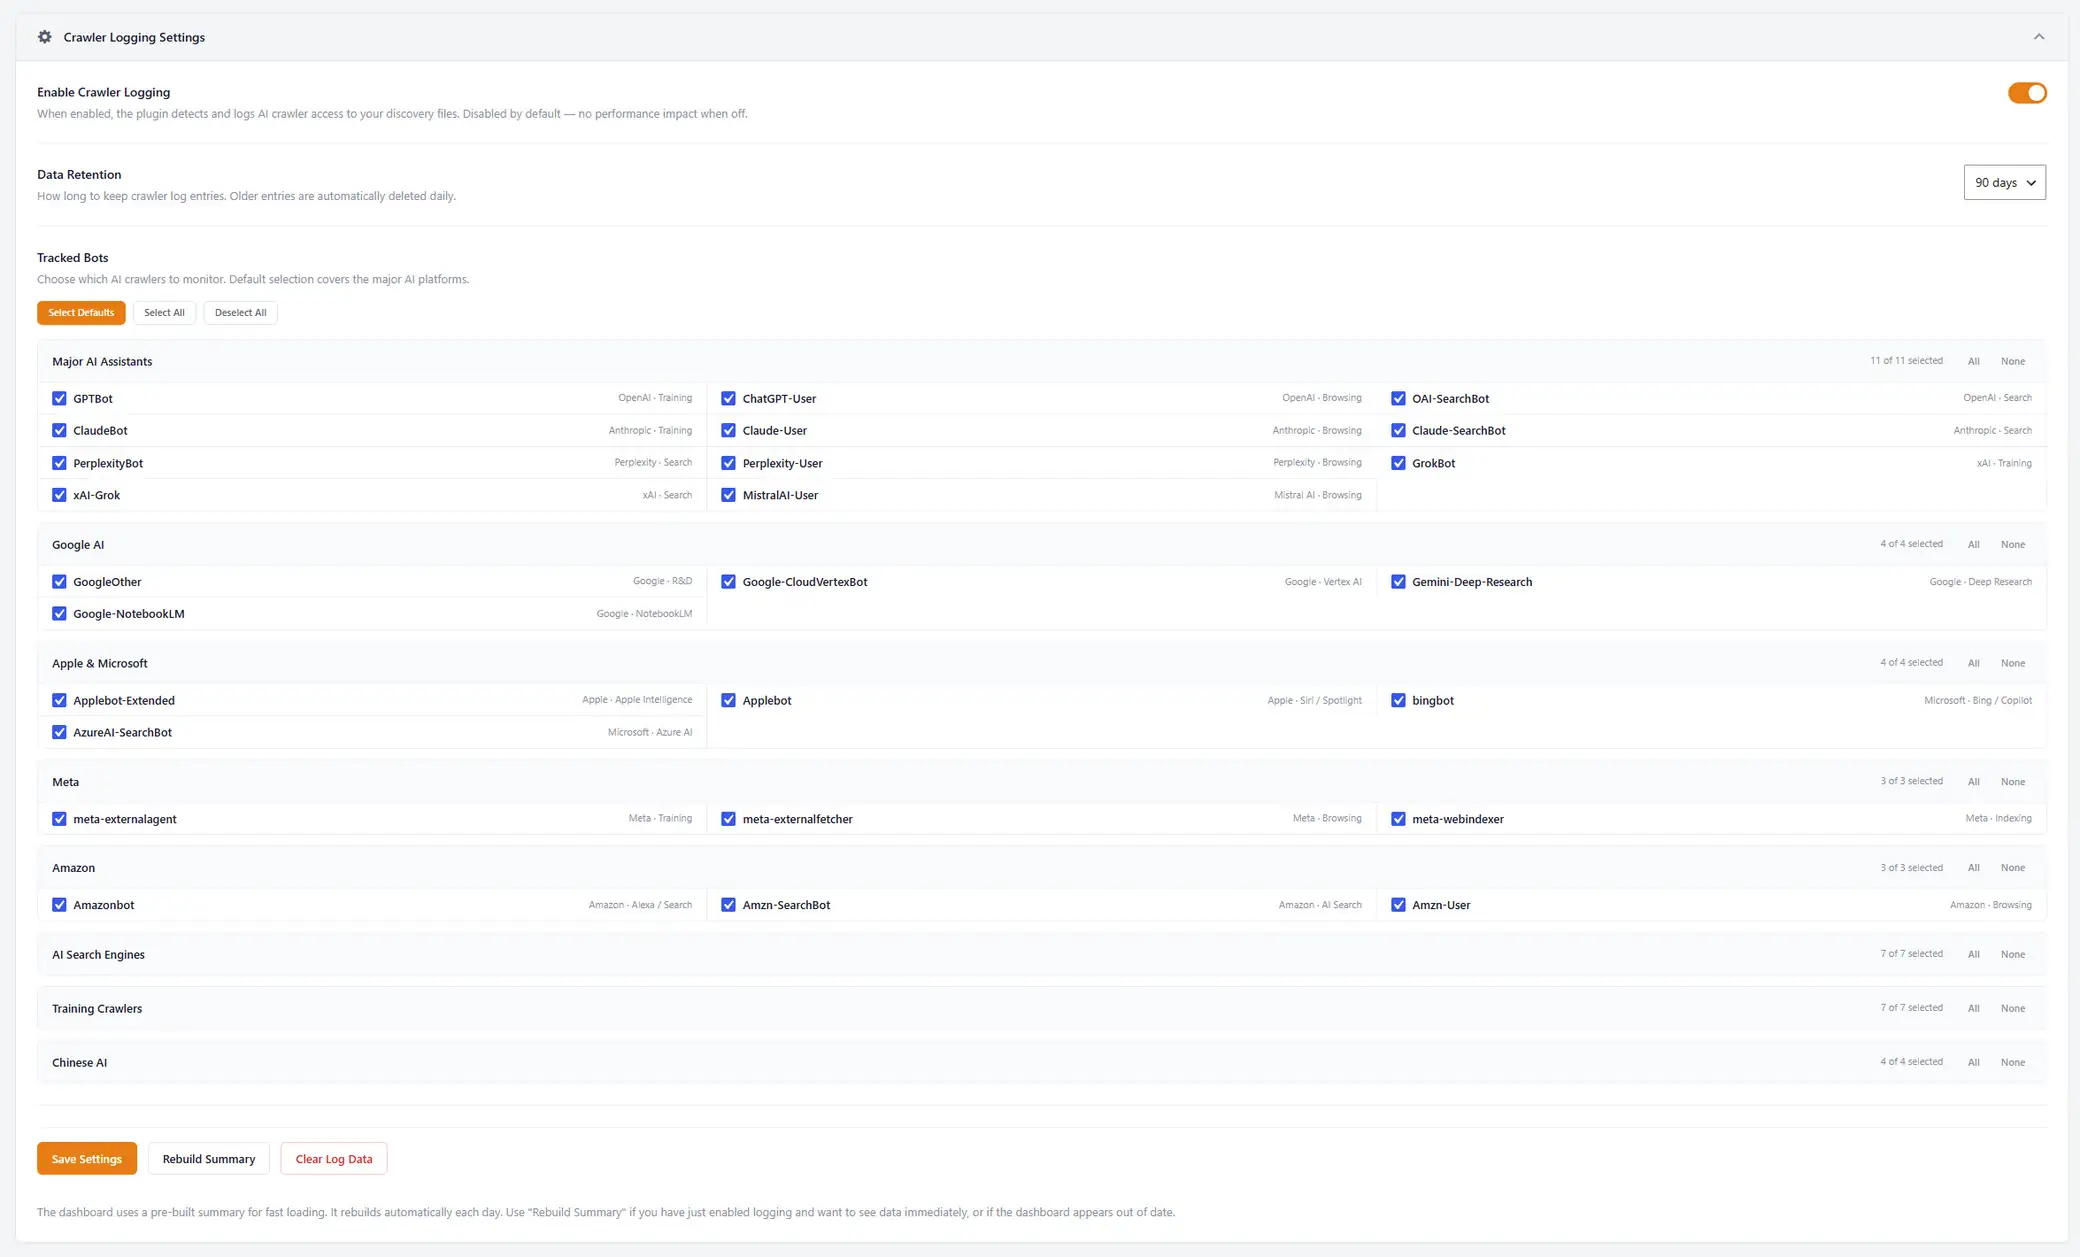Open the Data Retention 90 days dropdown
The image size is (2080, 1257).
[2004, 182]
